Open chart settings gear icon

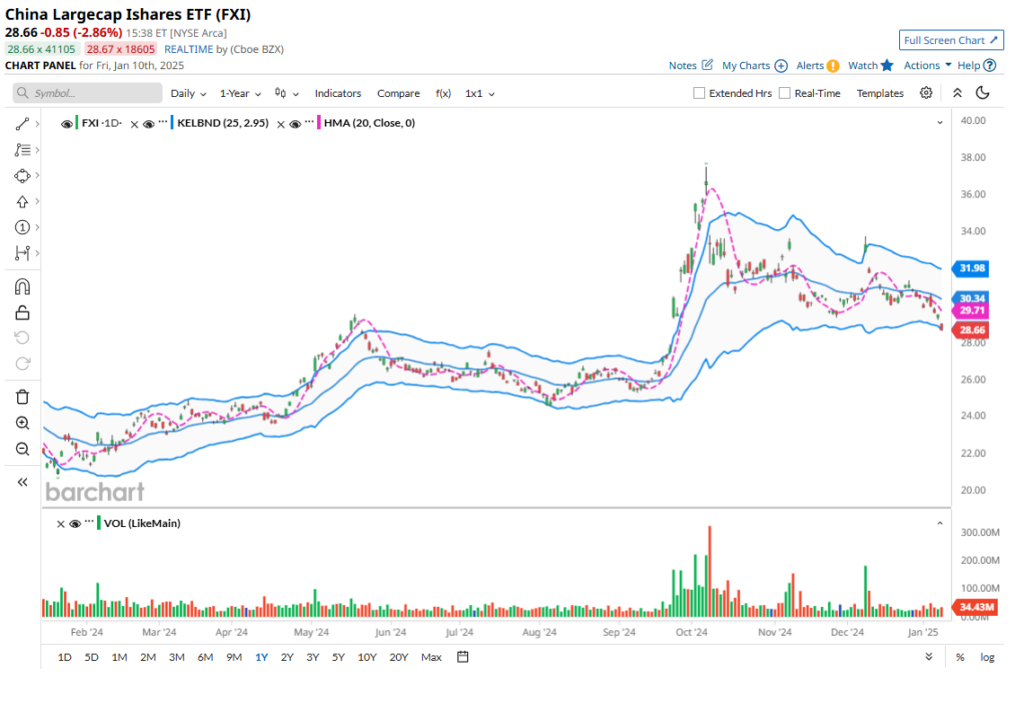coord(926,93)
